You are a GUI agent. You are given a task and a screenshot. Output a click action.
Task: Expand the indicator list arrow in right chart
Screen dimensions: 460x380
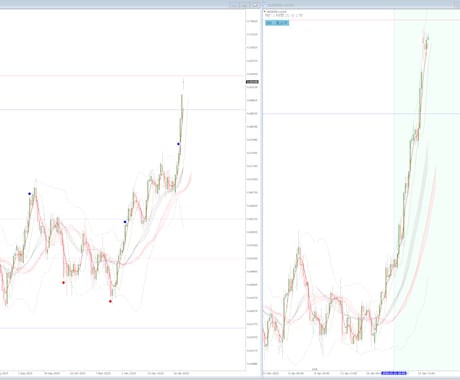tap(265, 12)
